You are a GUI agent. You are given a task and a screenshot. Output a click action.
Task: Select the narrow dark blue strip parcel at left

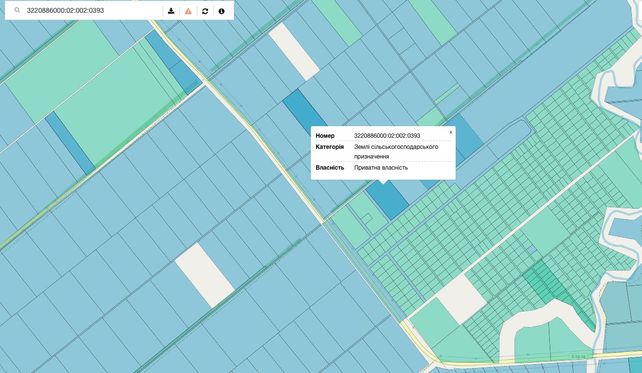click(70, 143)
